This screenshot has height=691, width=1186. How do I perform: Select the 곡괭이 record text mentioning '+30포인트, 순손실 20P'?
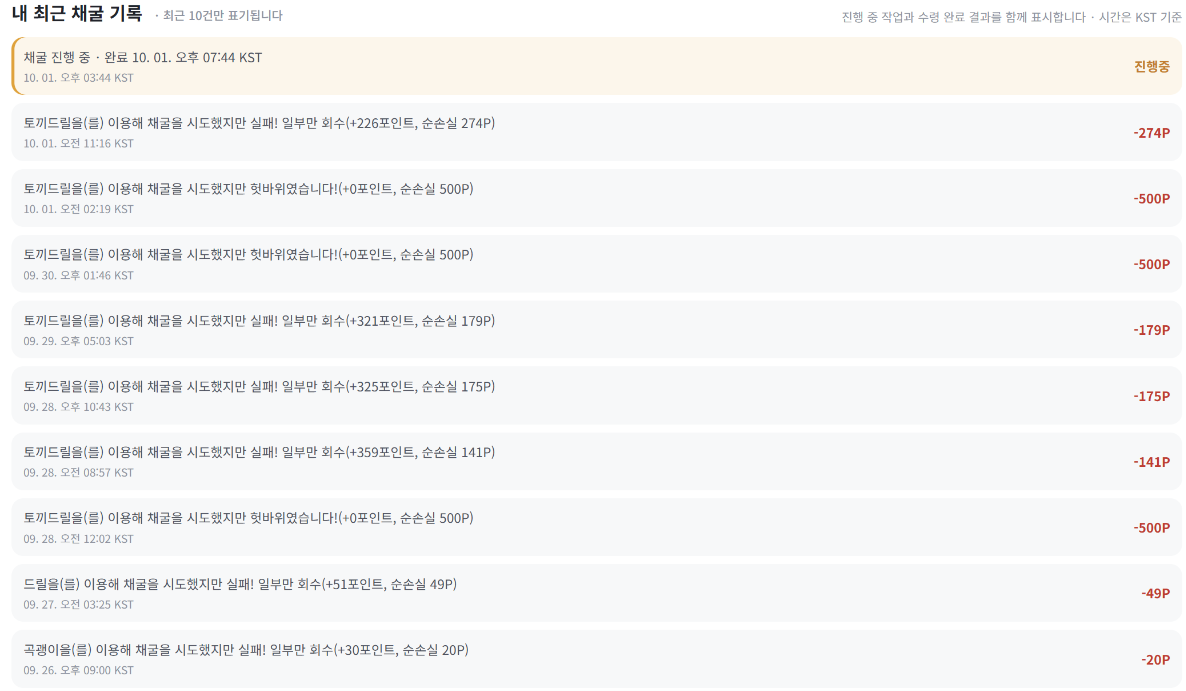(247, 650)
